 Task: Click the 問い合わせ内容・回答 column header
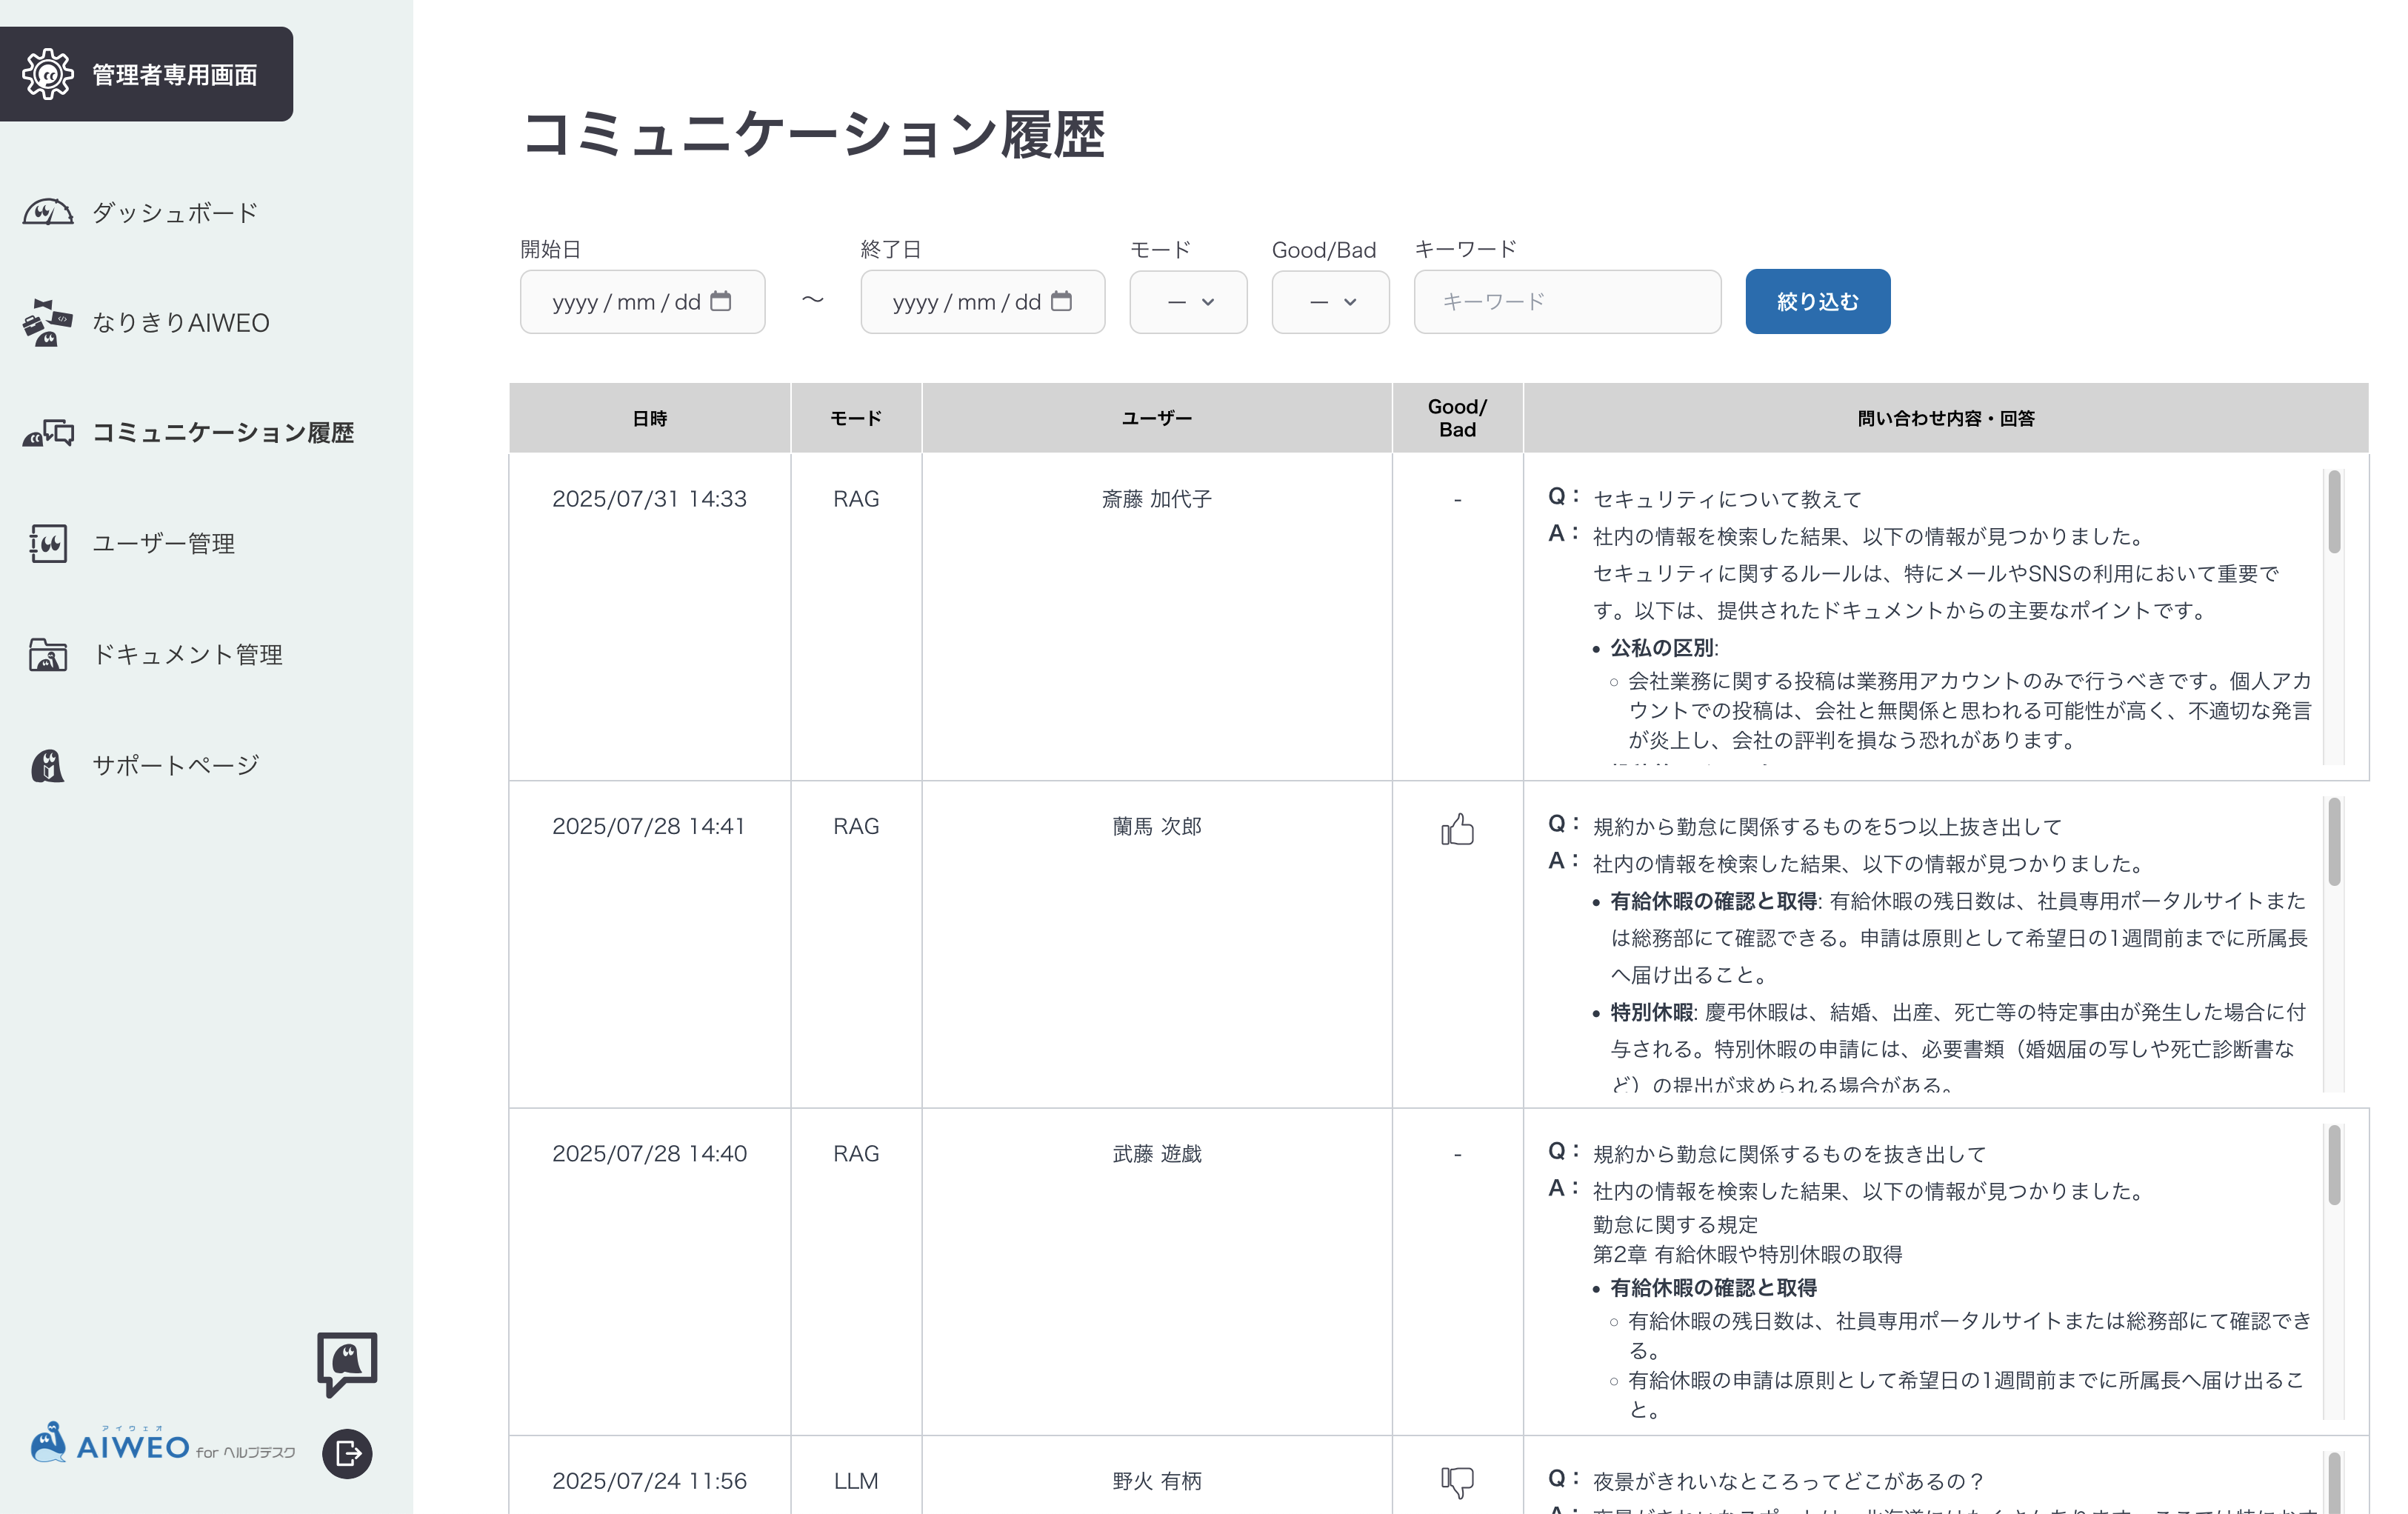tap(1946, 418)
